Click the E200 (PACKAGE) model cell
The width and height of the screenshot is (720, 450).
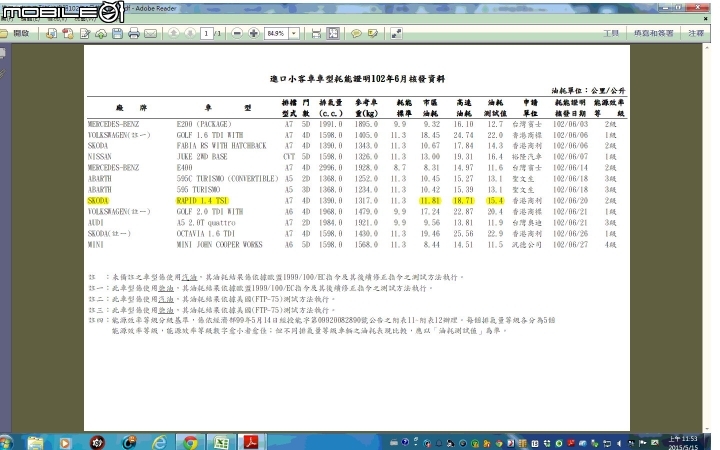click(x=204, y=124)
